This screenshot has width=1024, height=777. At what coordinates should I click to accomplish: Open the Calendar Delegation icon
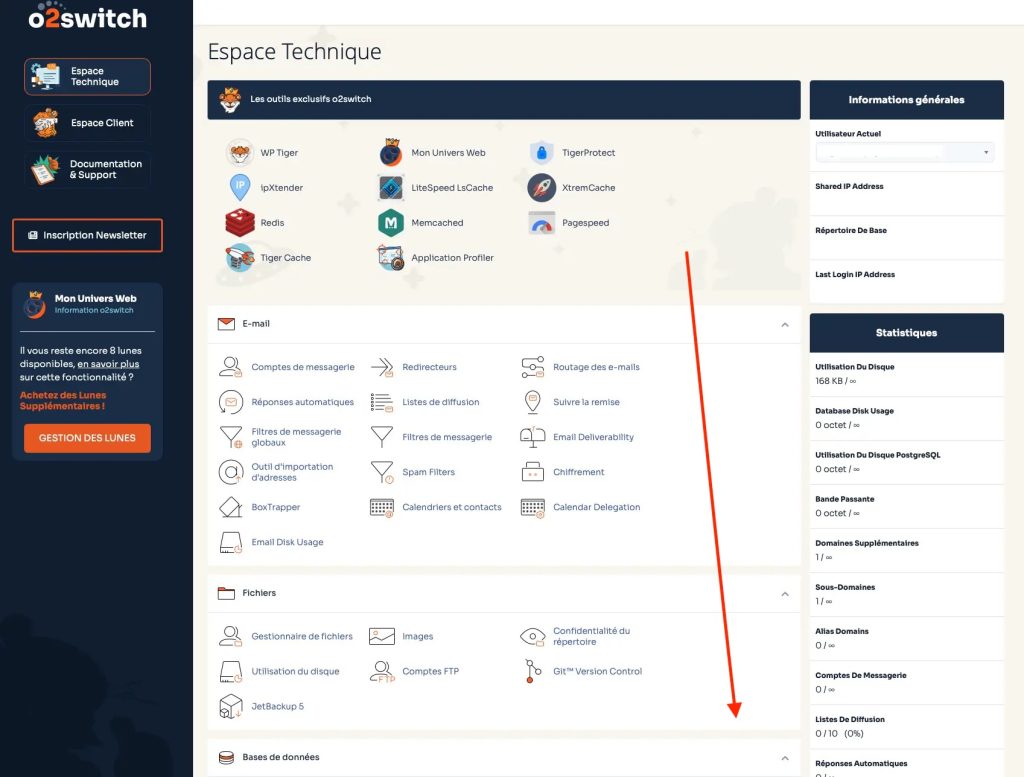(x=532, y=507)
